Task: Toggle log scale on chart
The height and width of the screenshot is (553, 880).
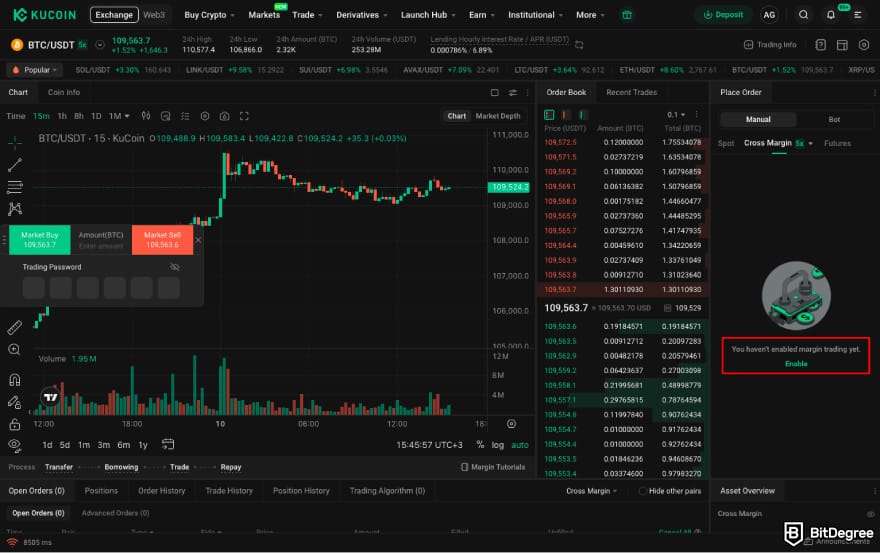Action: click(498, 445)
